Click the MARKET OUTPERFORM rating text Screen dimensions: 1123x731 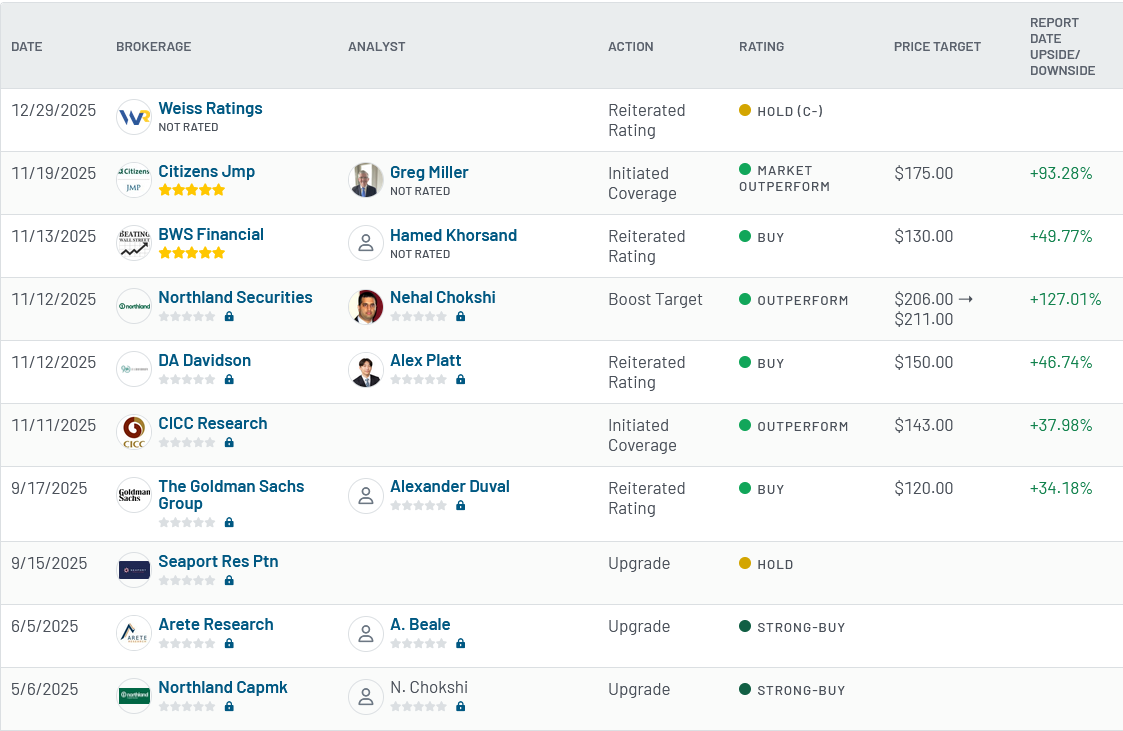coord(784,178)
